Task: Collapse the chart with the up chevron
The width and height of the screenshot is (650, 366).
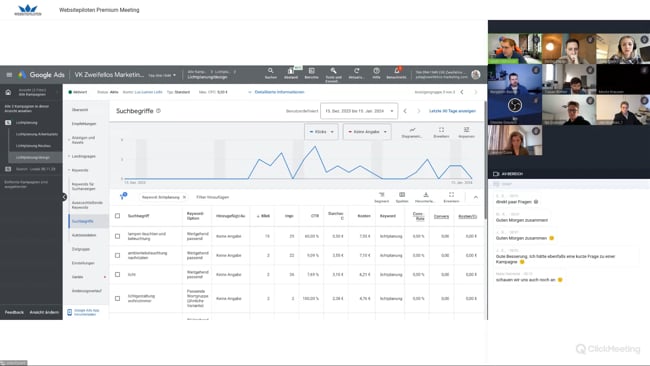Action: pos(475,197)
